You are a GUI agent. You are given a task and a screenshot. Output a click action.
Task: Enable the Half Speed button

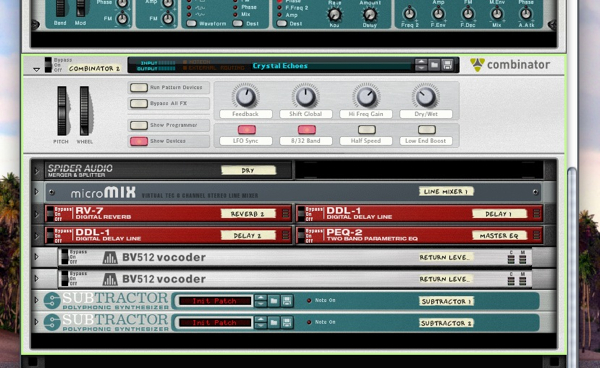pyautogui.click(x=367, y=130)
